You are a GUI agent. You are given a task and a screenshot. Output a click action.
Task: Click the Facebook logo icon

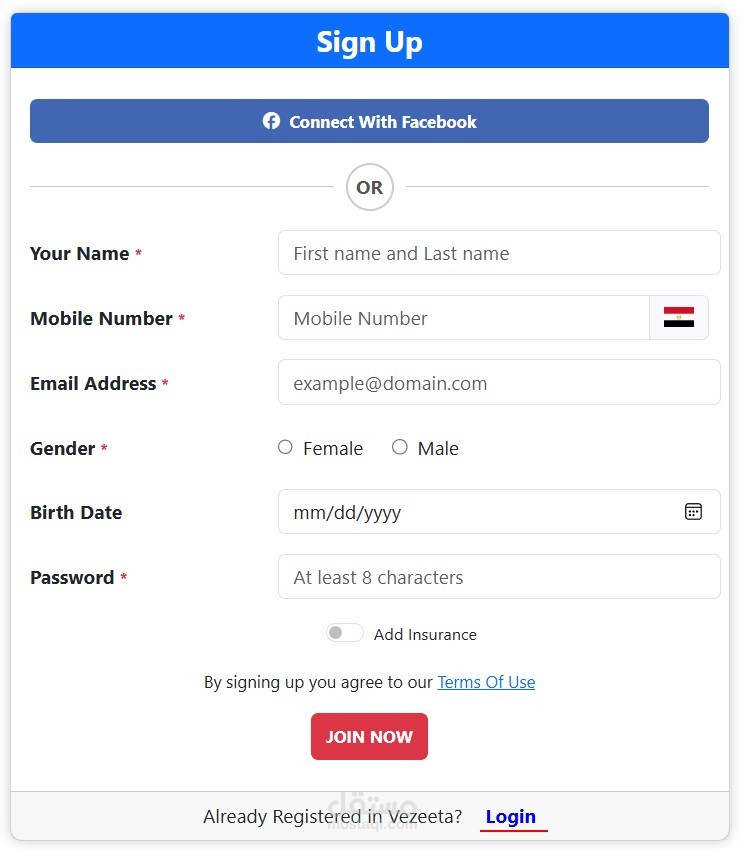coord(271,121)
